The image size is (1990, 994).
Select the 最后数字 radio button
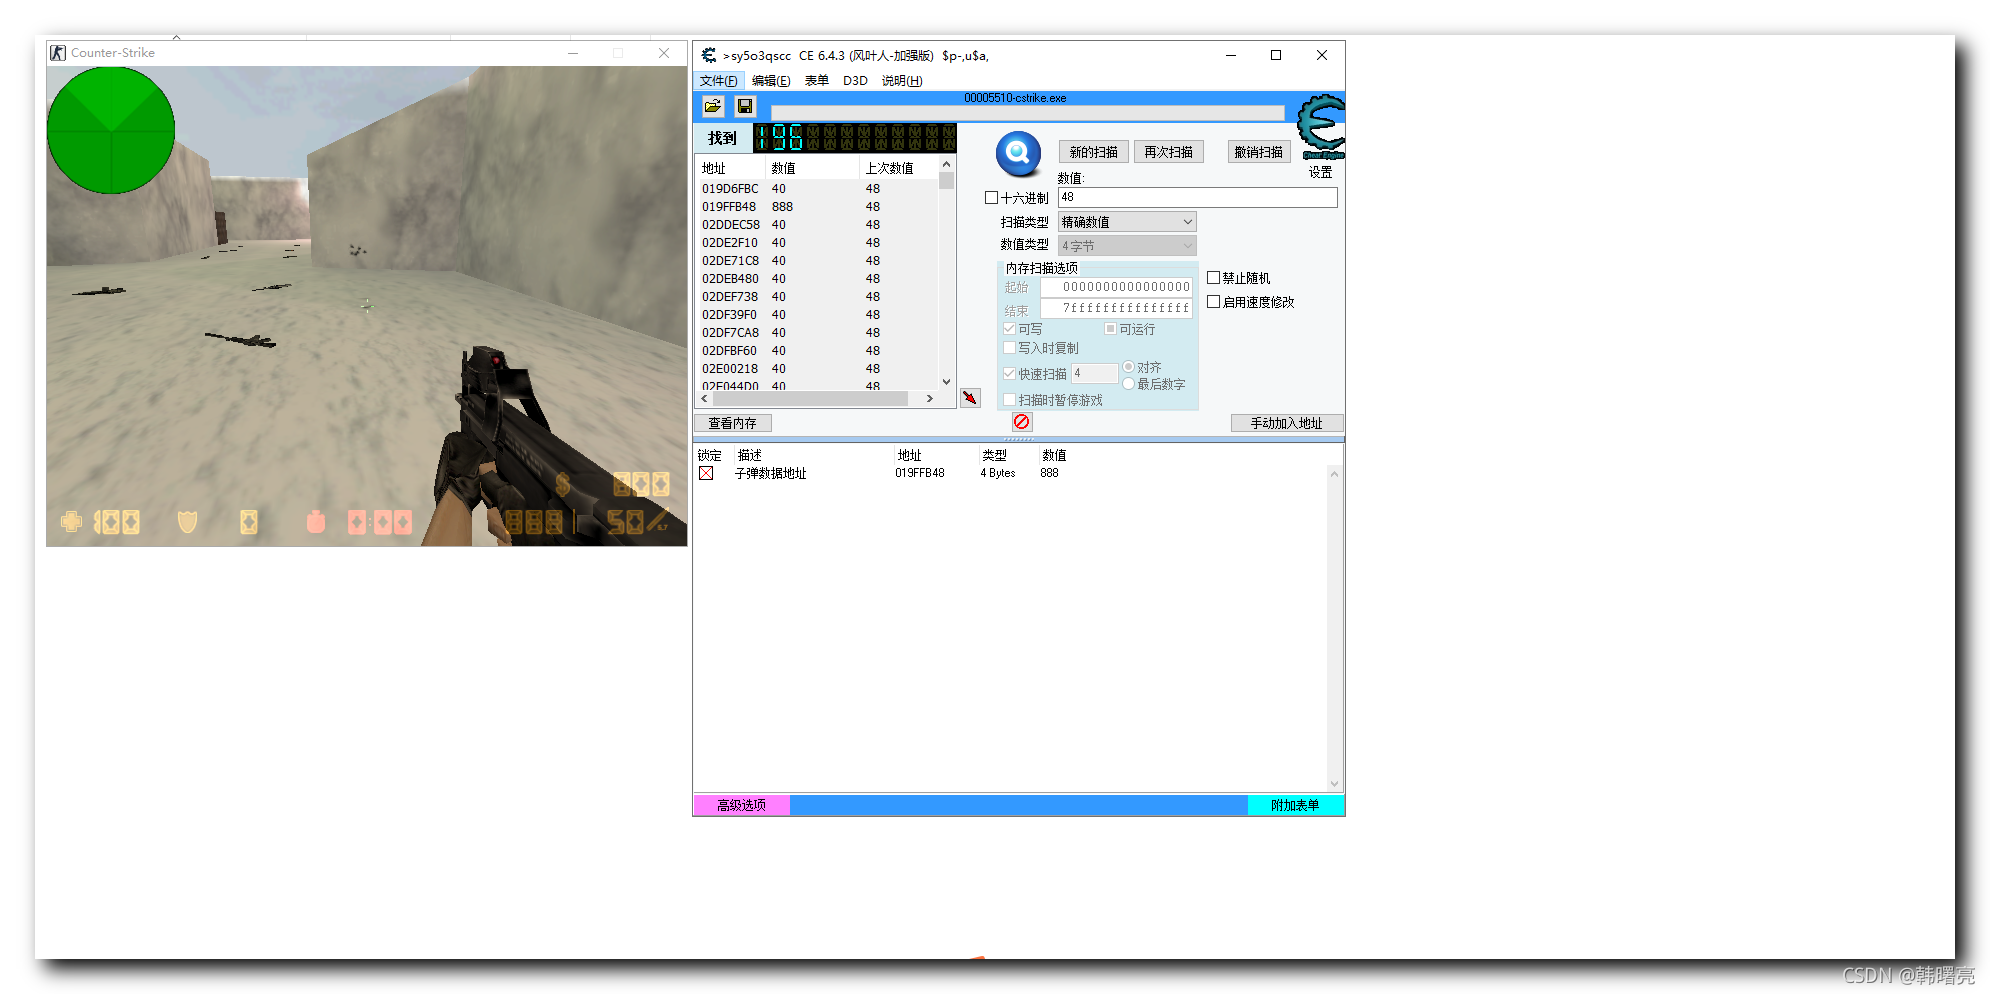coord(1128,384)
